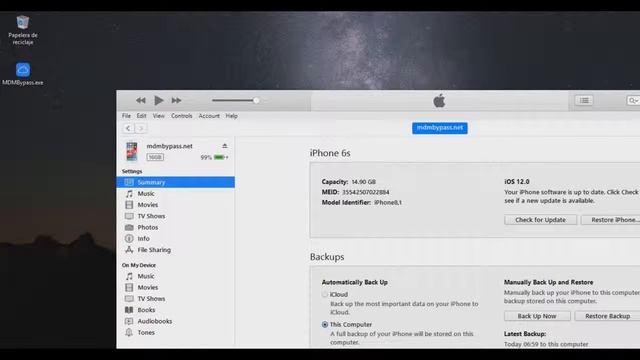Open the Edit menu

(x=141, y=116)
